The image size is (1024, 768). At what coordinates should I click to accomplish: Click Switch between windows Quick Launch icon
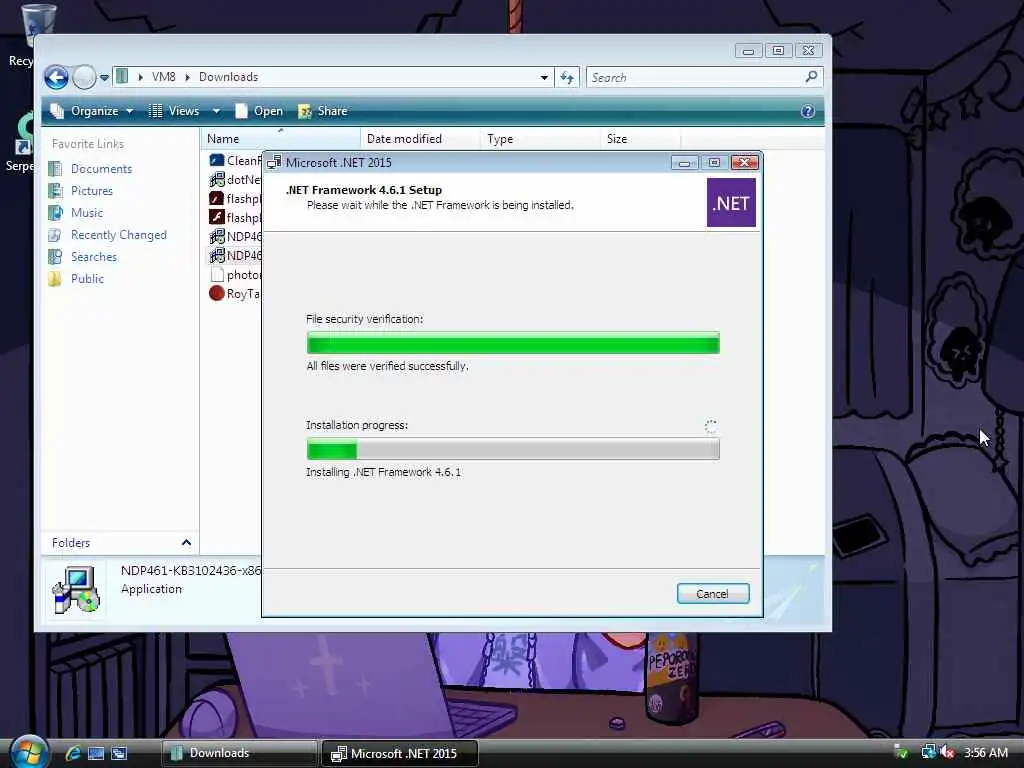pos(119,754)
